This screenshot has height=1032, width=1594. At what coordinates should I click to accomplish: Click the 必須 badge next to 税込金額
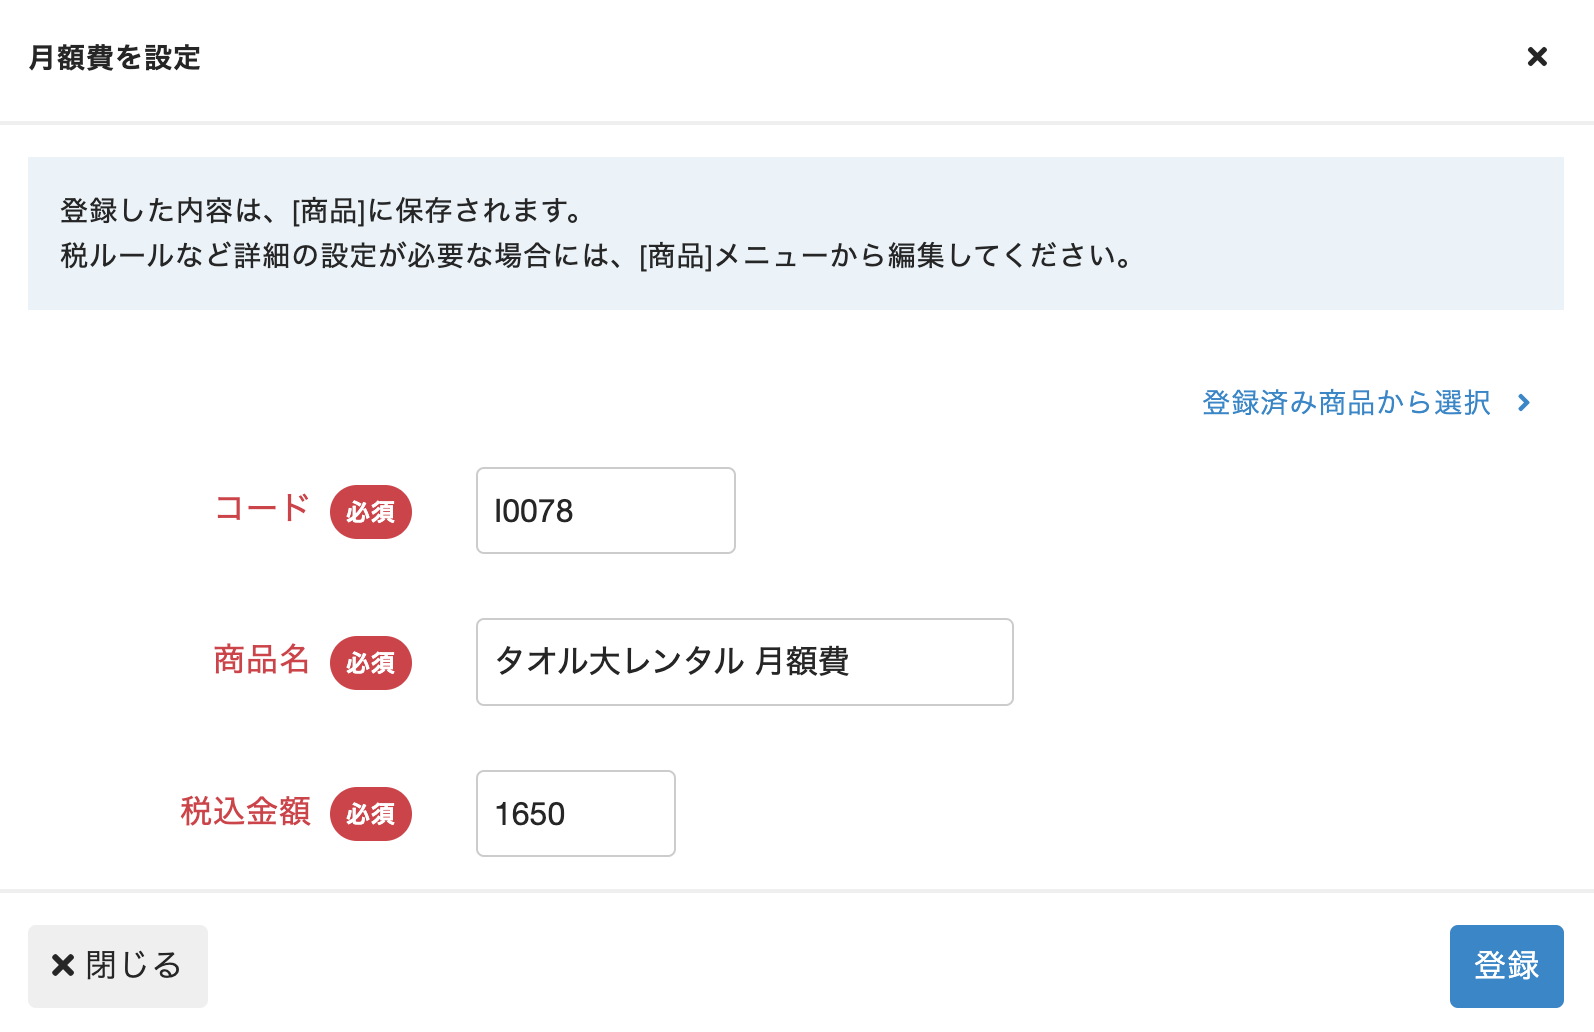371,814
